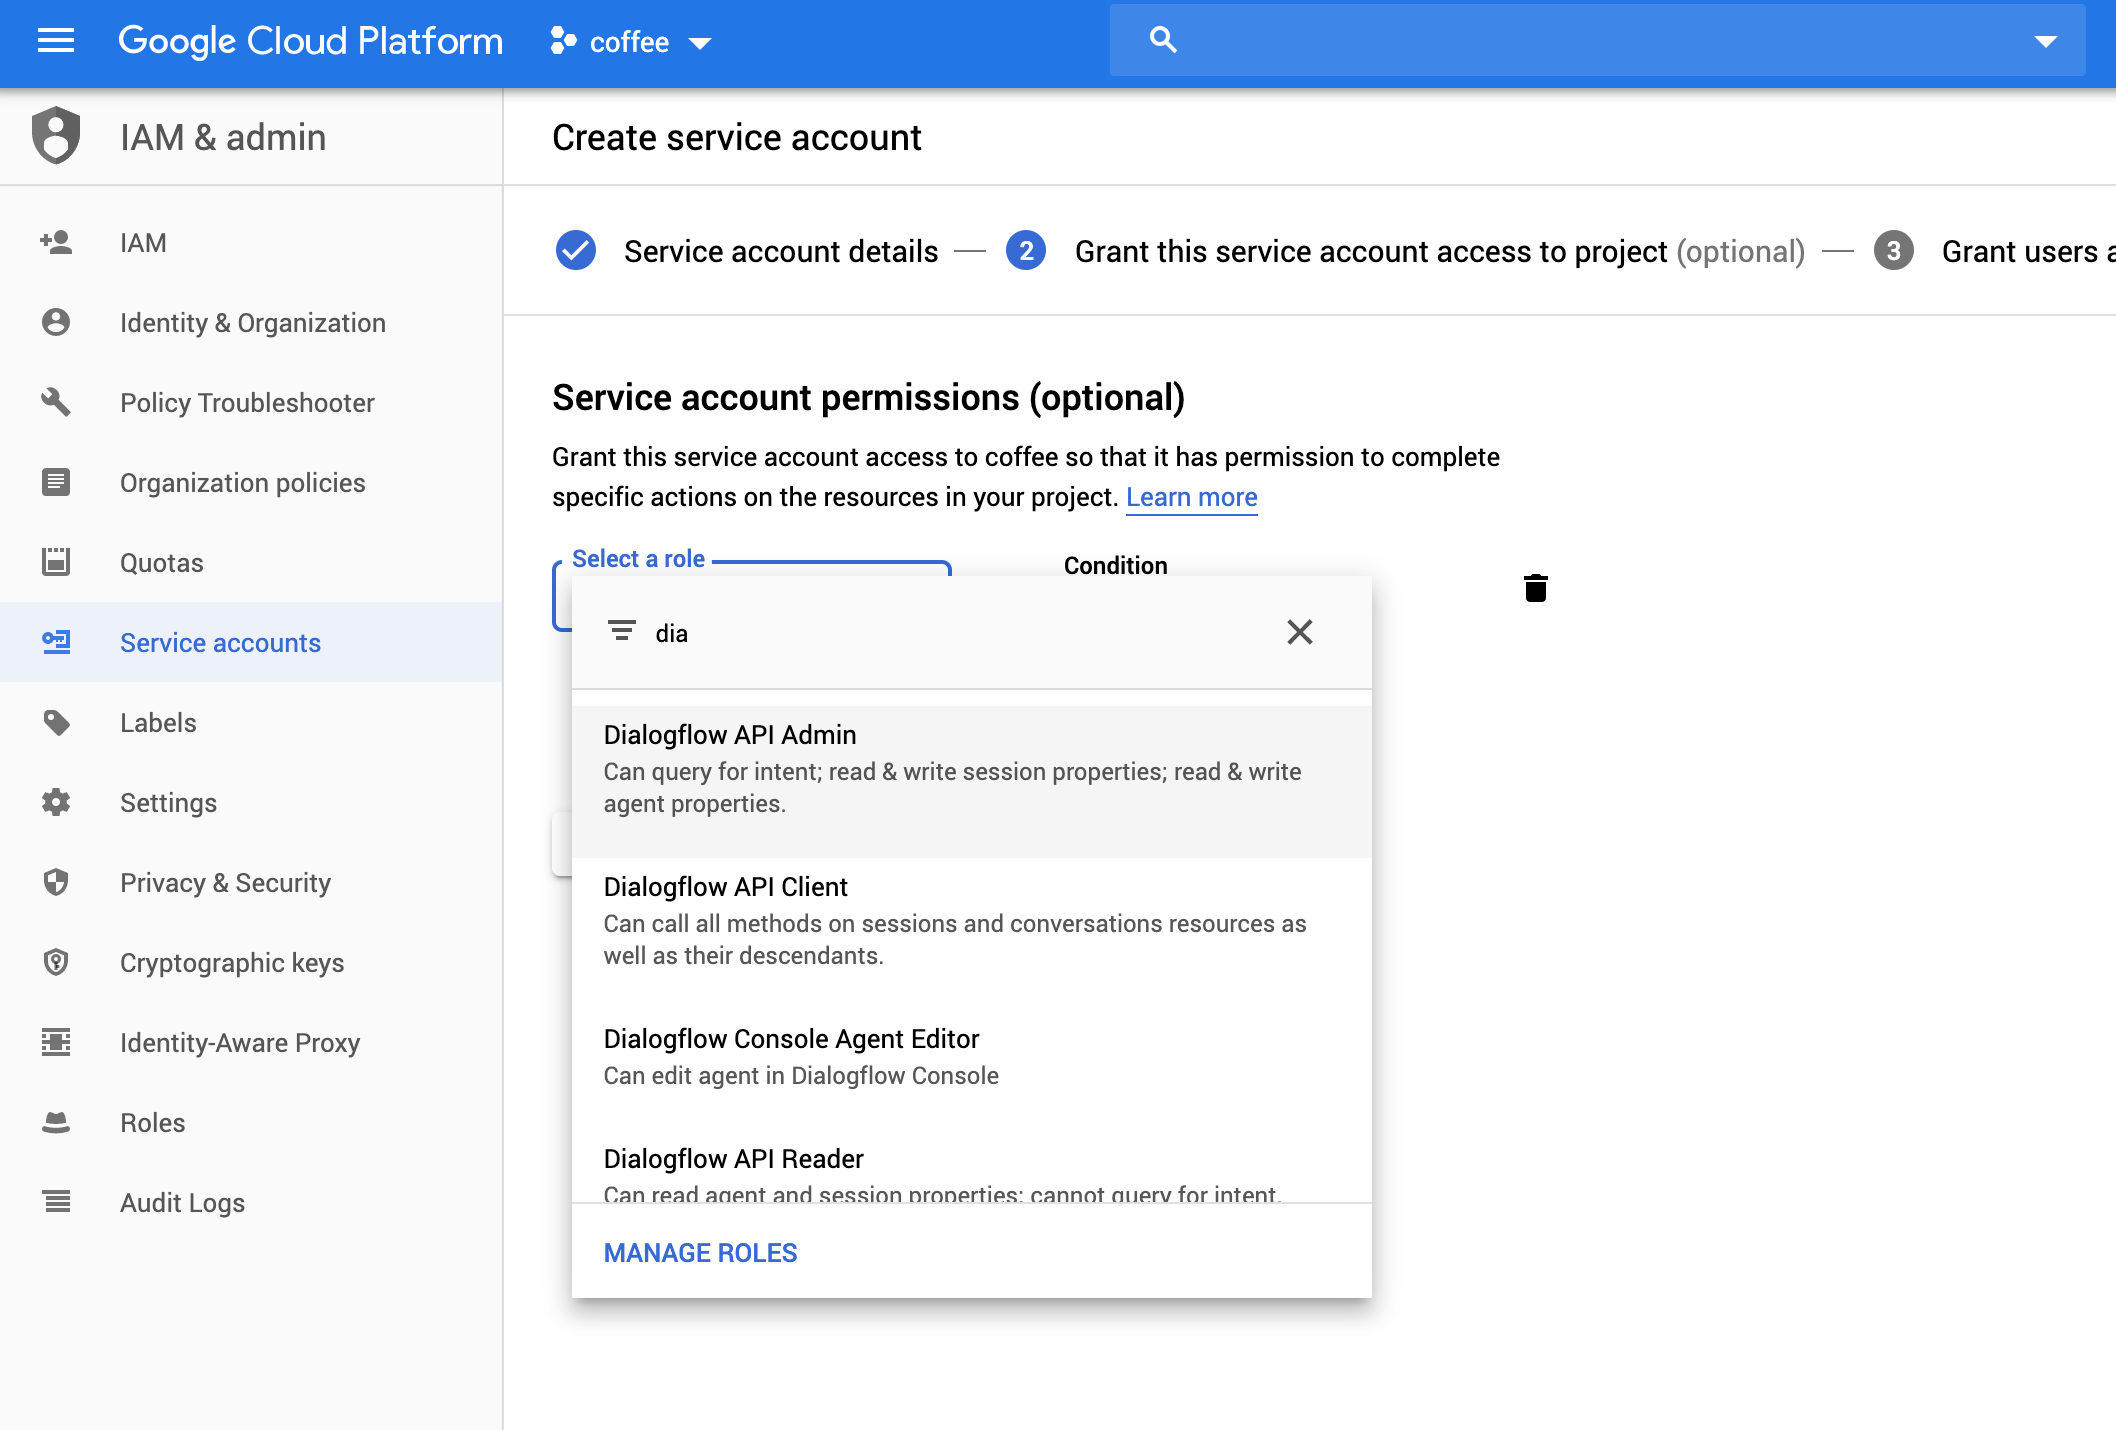Click the step 2 number badge
The height and width of the screenshot is (1430, 2116).
(x=1026, y=250)
